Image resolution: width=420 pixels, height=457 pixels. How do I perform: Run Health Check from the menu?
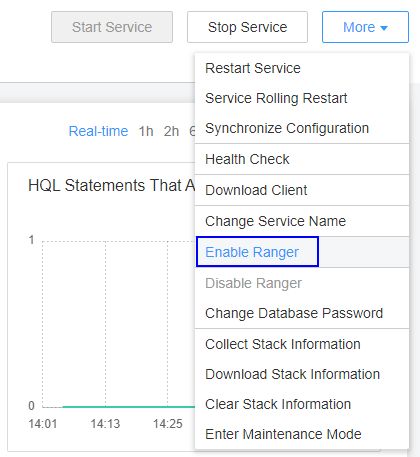point(302,159)
